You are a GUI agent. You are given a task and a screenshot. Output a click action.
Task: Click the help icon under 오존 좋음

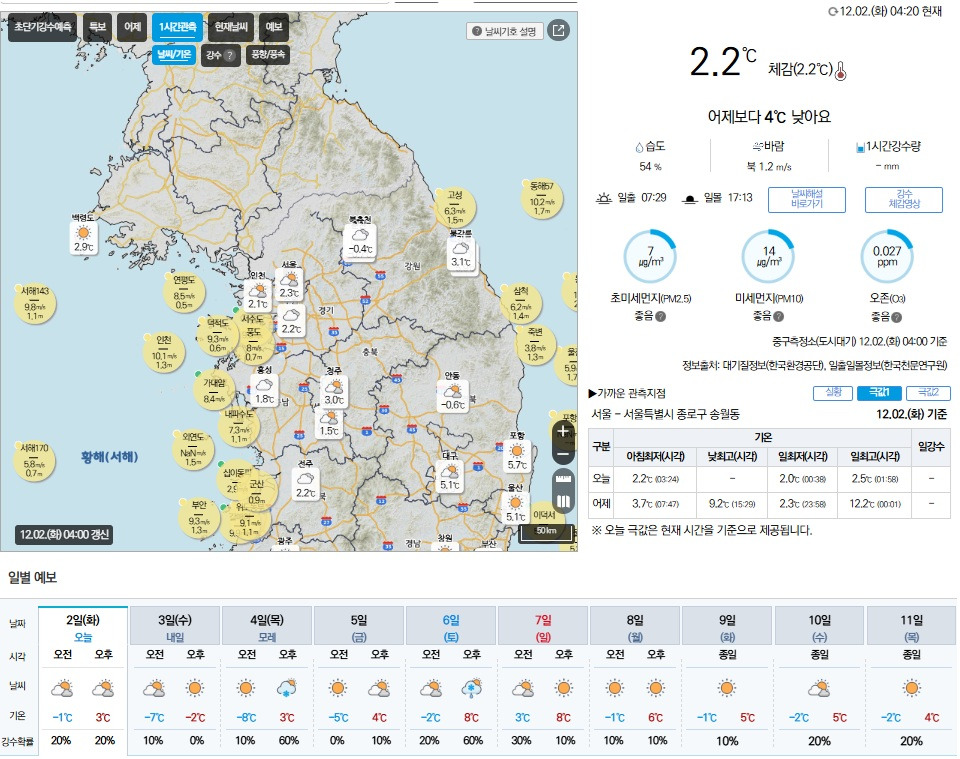tap(896, 317)
